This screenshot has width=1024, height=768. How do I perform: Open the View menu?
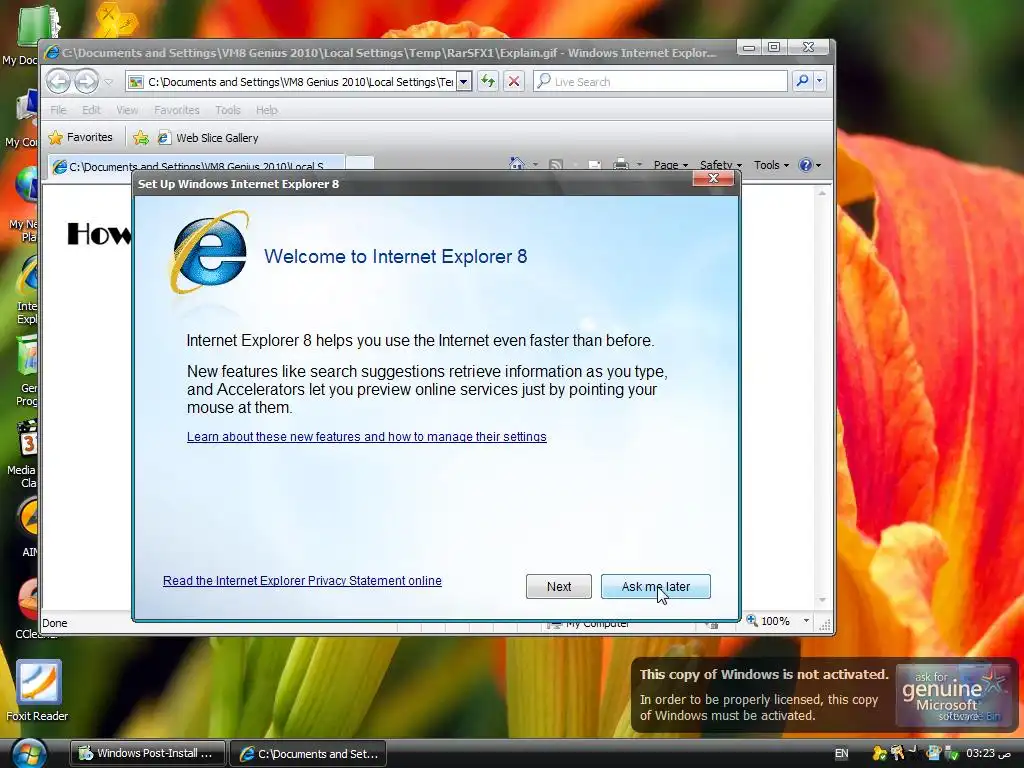click(x=127, y=110)
